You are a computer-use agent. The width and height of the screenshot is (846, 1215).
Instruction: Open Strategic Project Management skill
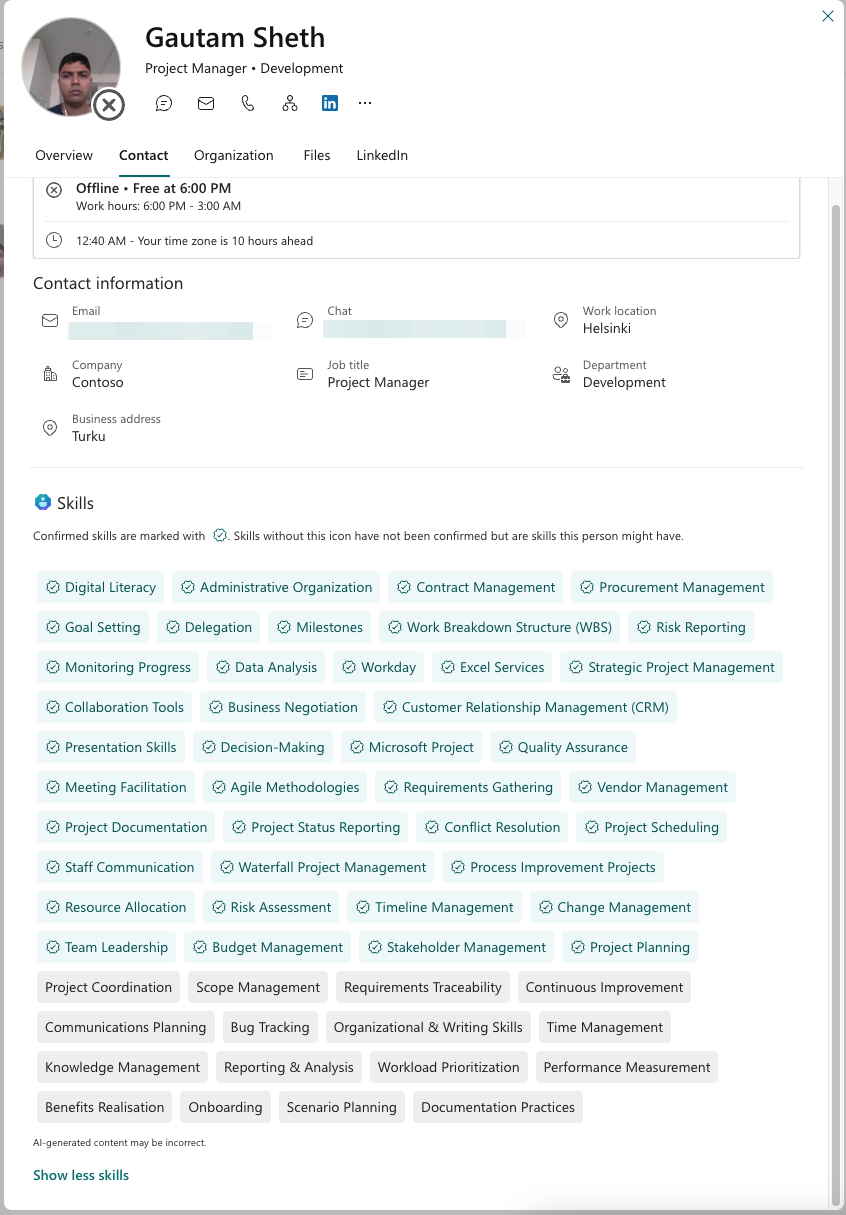(672, 667)
